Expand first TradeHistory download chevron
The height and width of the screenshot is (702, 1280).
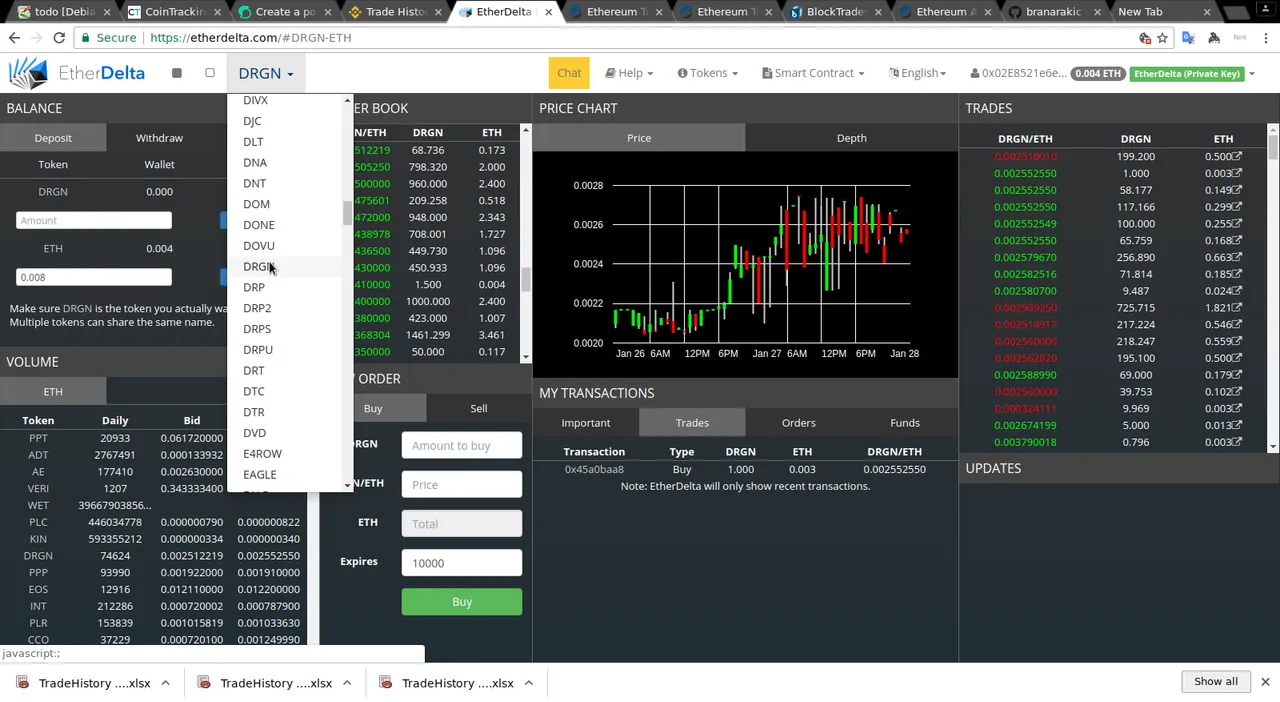165,683
